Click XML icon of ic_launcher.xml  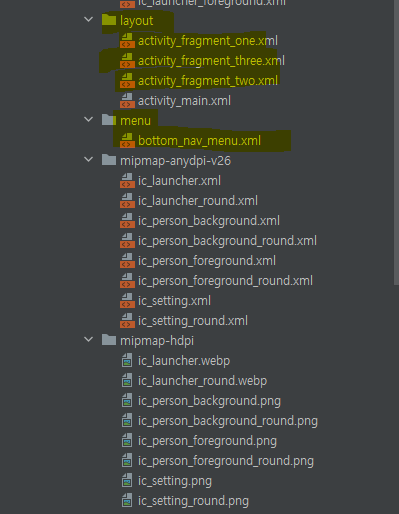(x=127, y=181)
